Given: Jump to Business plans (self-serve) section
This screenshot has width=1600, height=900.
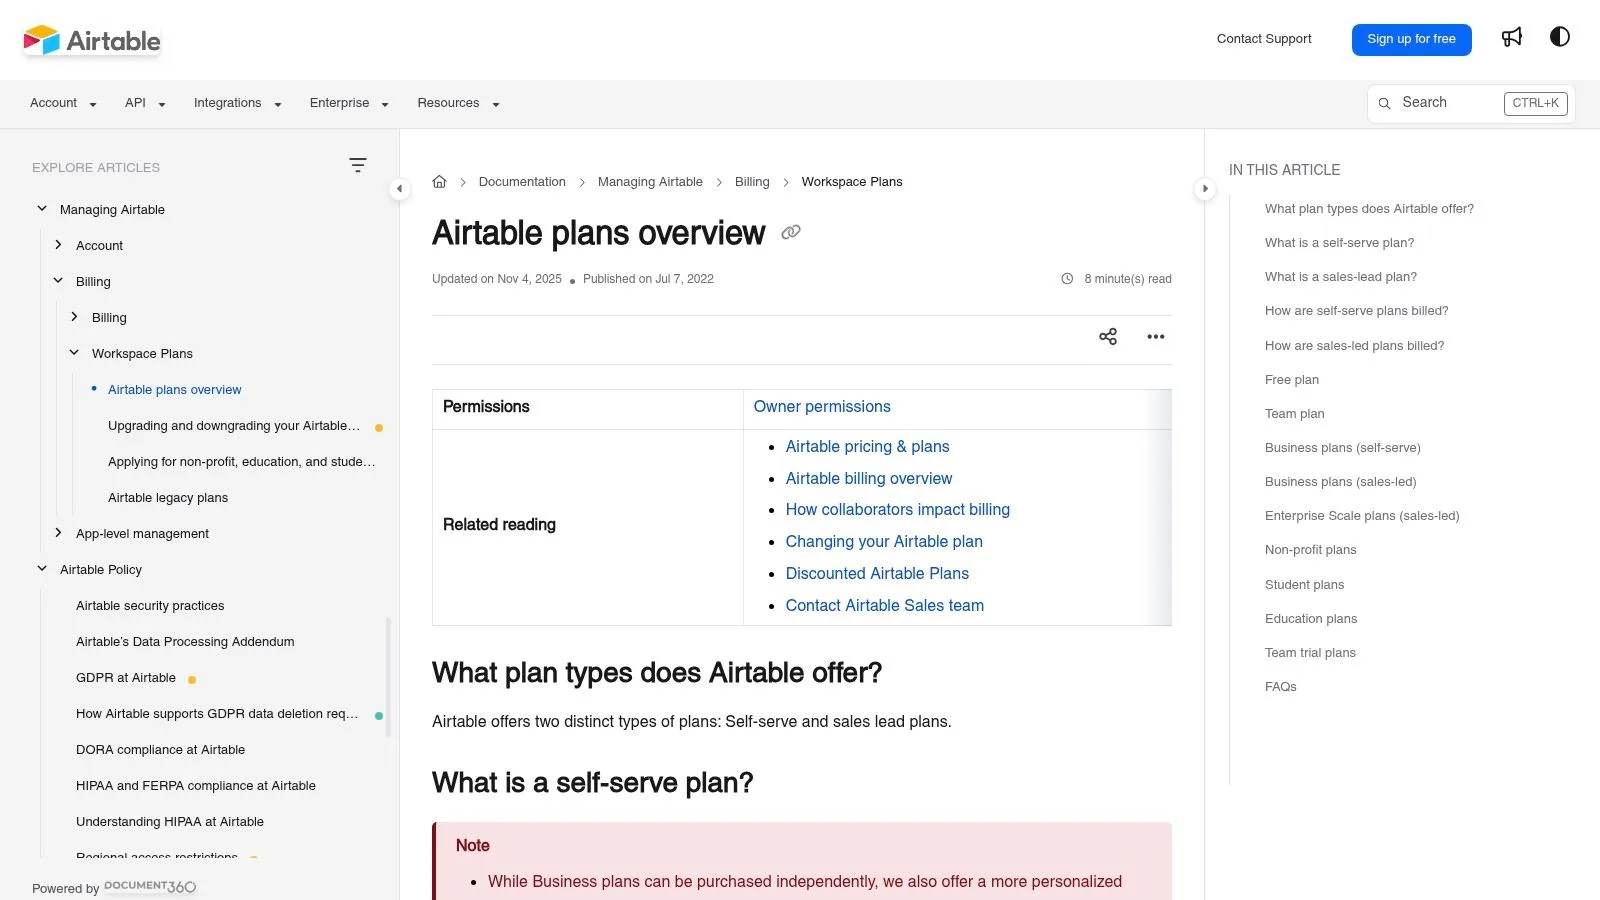Looking at the screenshot, I should click(x=1342, y=448).
